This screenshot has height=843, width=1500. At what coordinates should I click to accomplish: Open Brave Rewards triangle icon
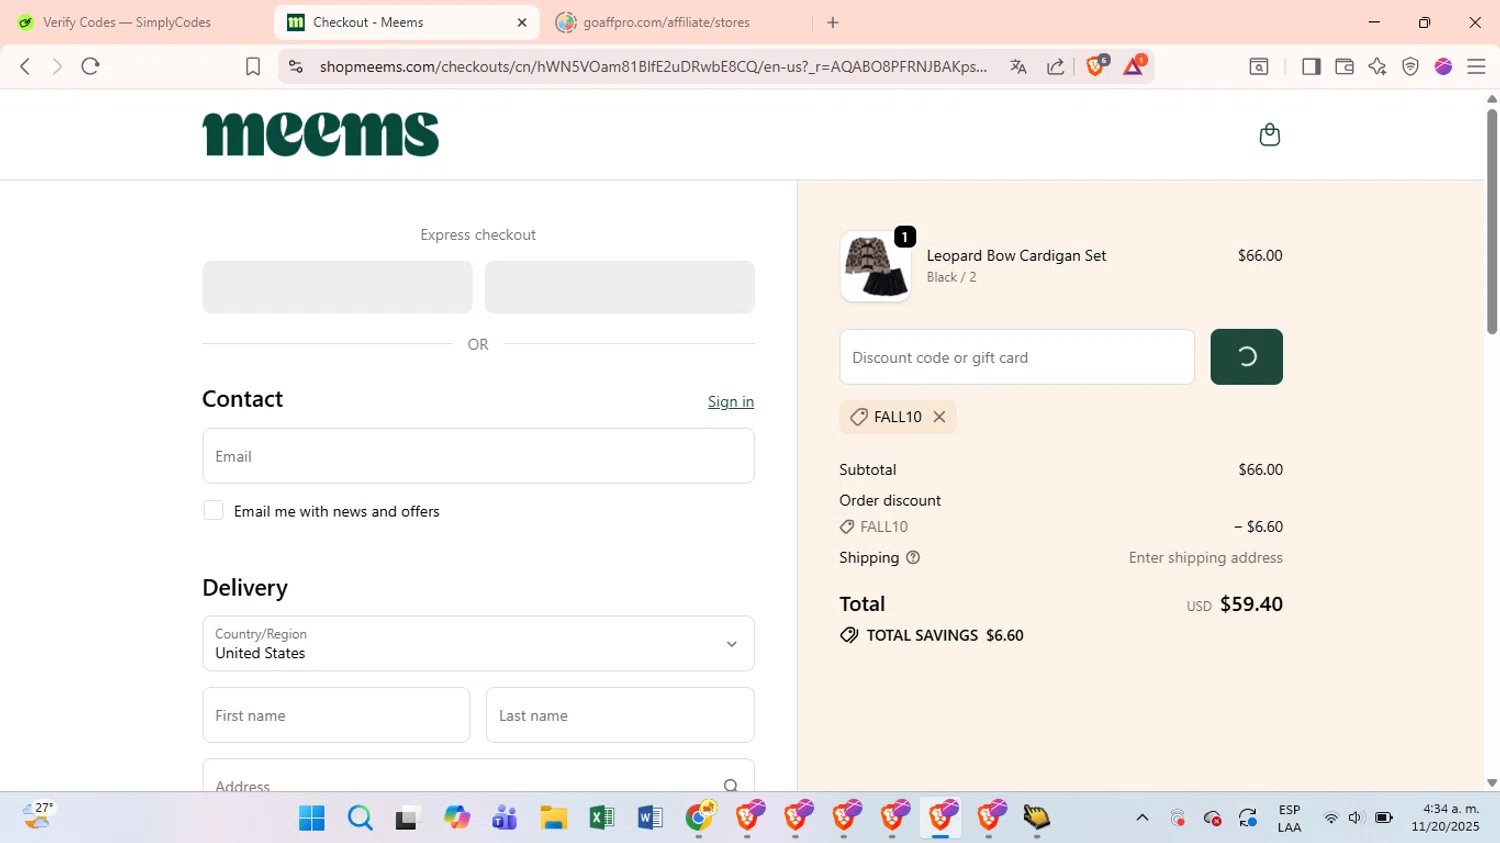1134,66
